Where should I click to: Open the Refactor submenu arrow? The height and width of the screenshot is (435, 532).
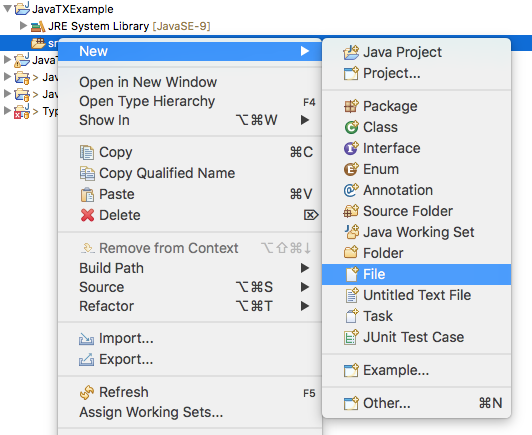pyautogui.click(x=305, y=306)
